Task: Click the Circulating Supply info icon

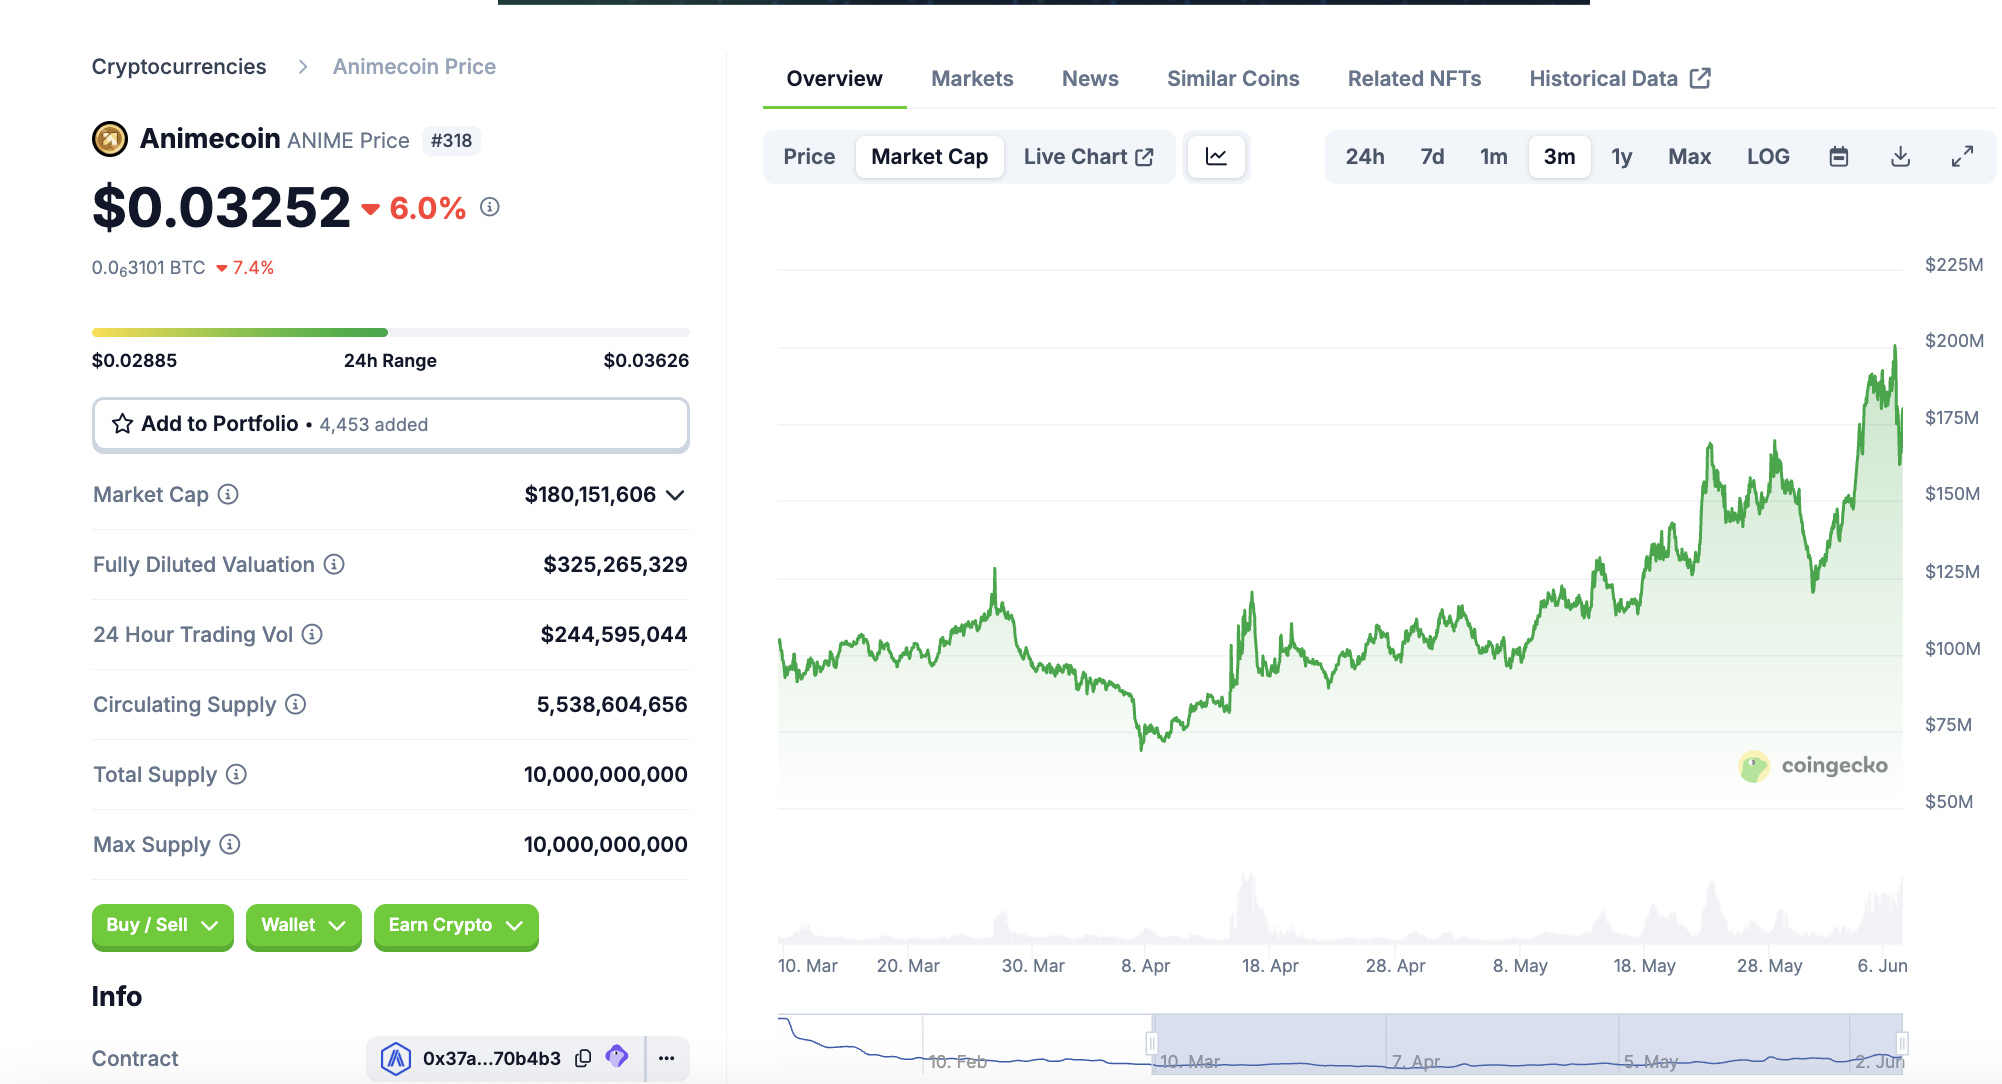Action: 295,704
